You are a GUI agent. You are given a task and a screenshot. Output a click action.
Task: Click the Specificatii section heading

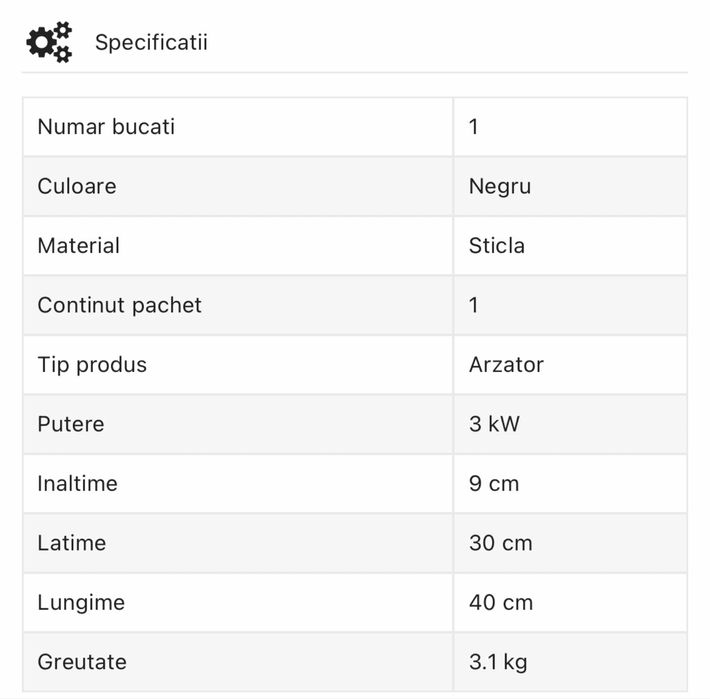[x=151, y=43]
